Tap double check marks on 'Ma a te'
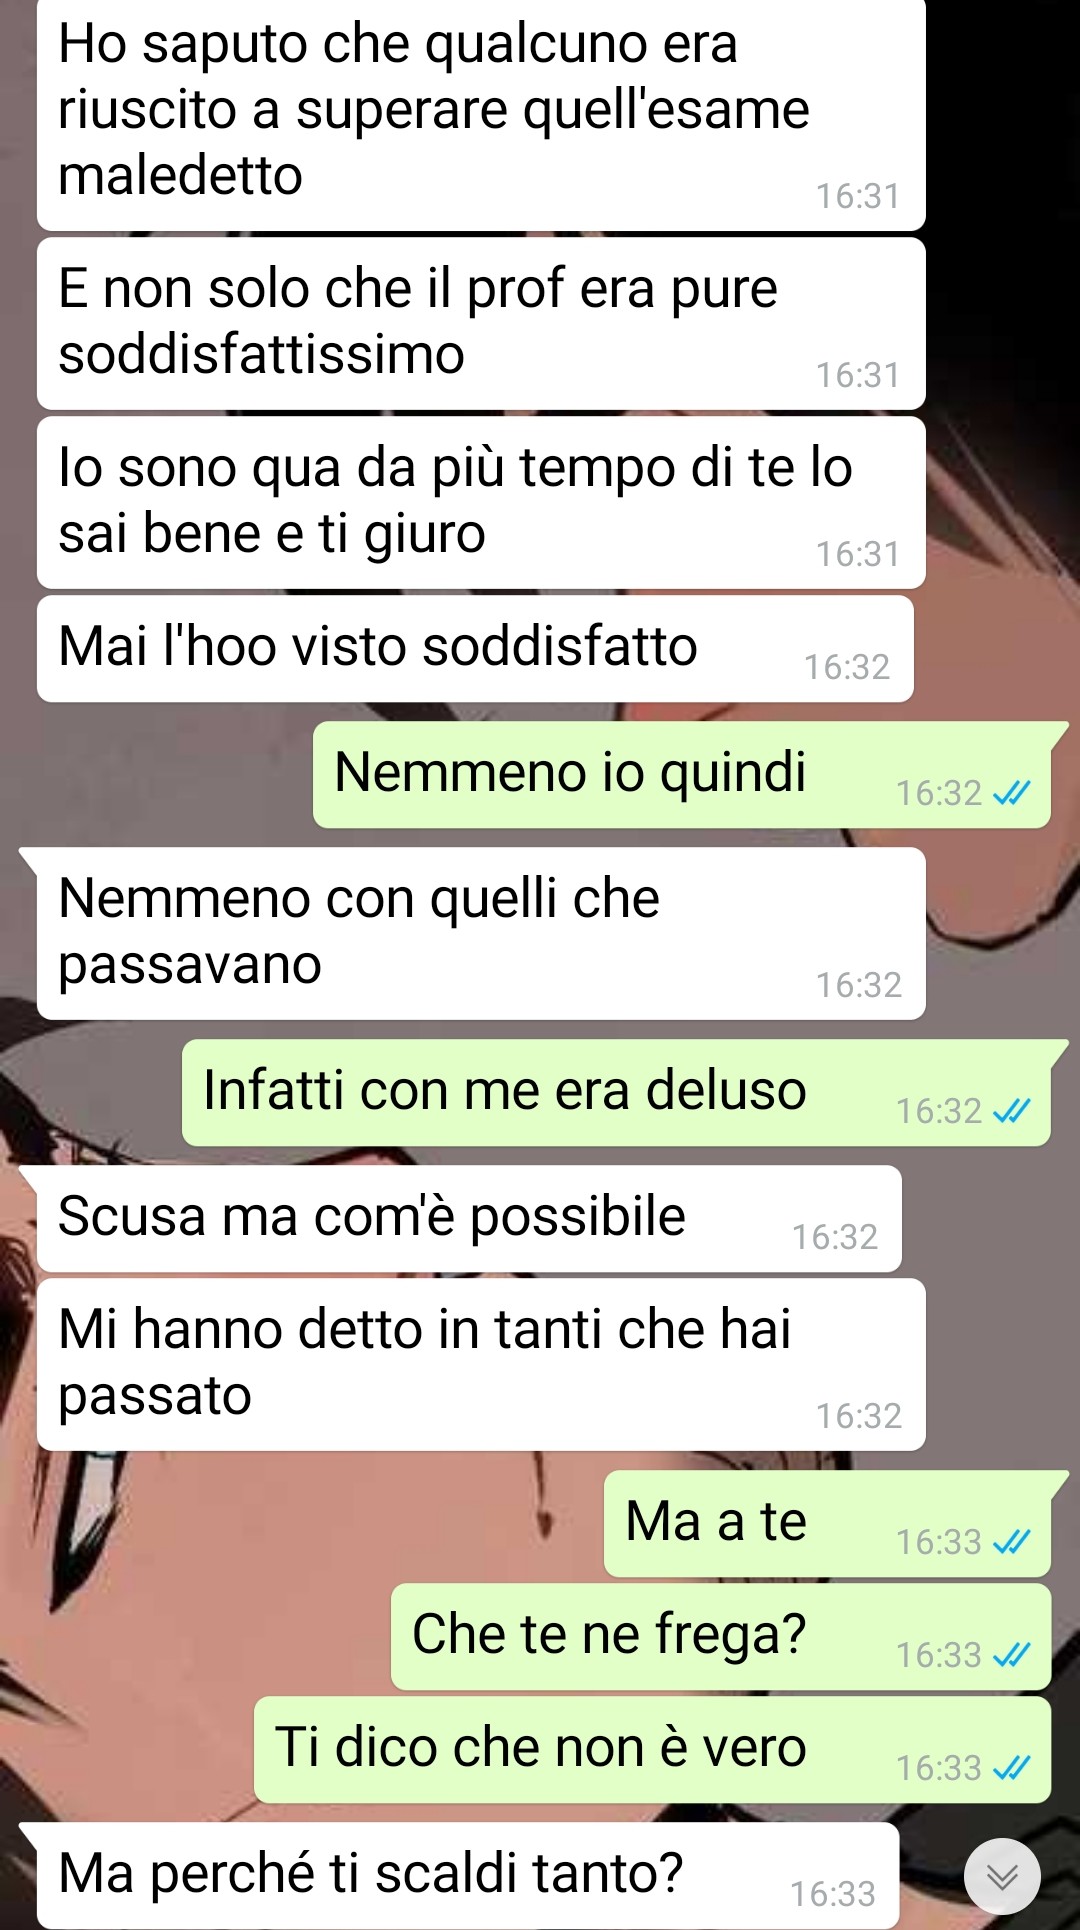1080x1930 pixels. click(1011, 1542)
